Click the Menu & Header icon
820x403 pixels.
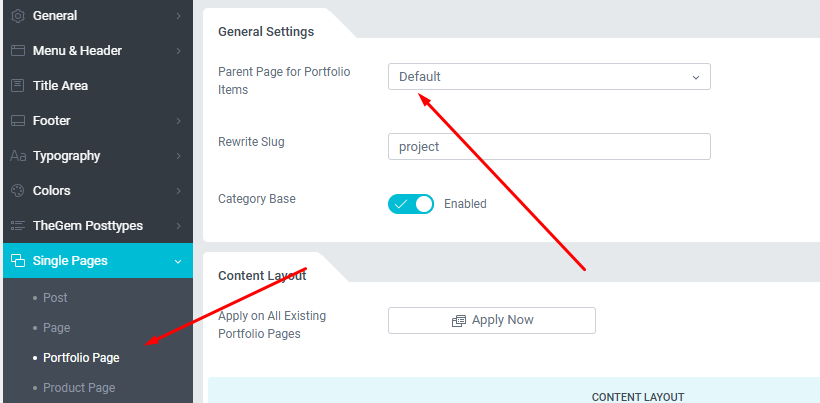click(x=18, y=51)
